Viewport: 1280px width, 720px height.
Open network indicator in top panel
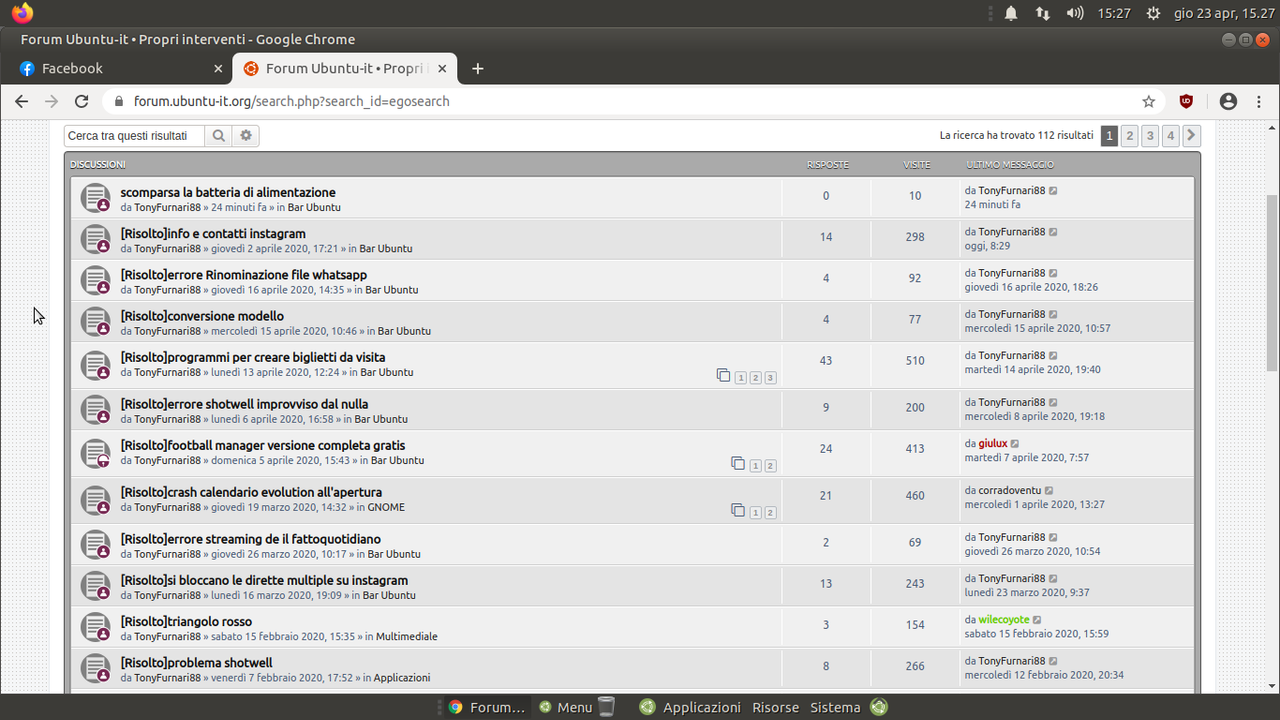point(1042,13)
